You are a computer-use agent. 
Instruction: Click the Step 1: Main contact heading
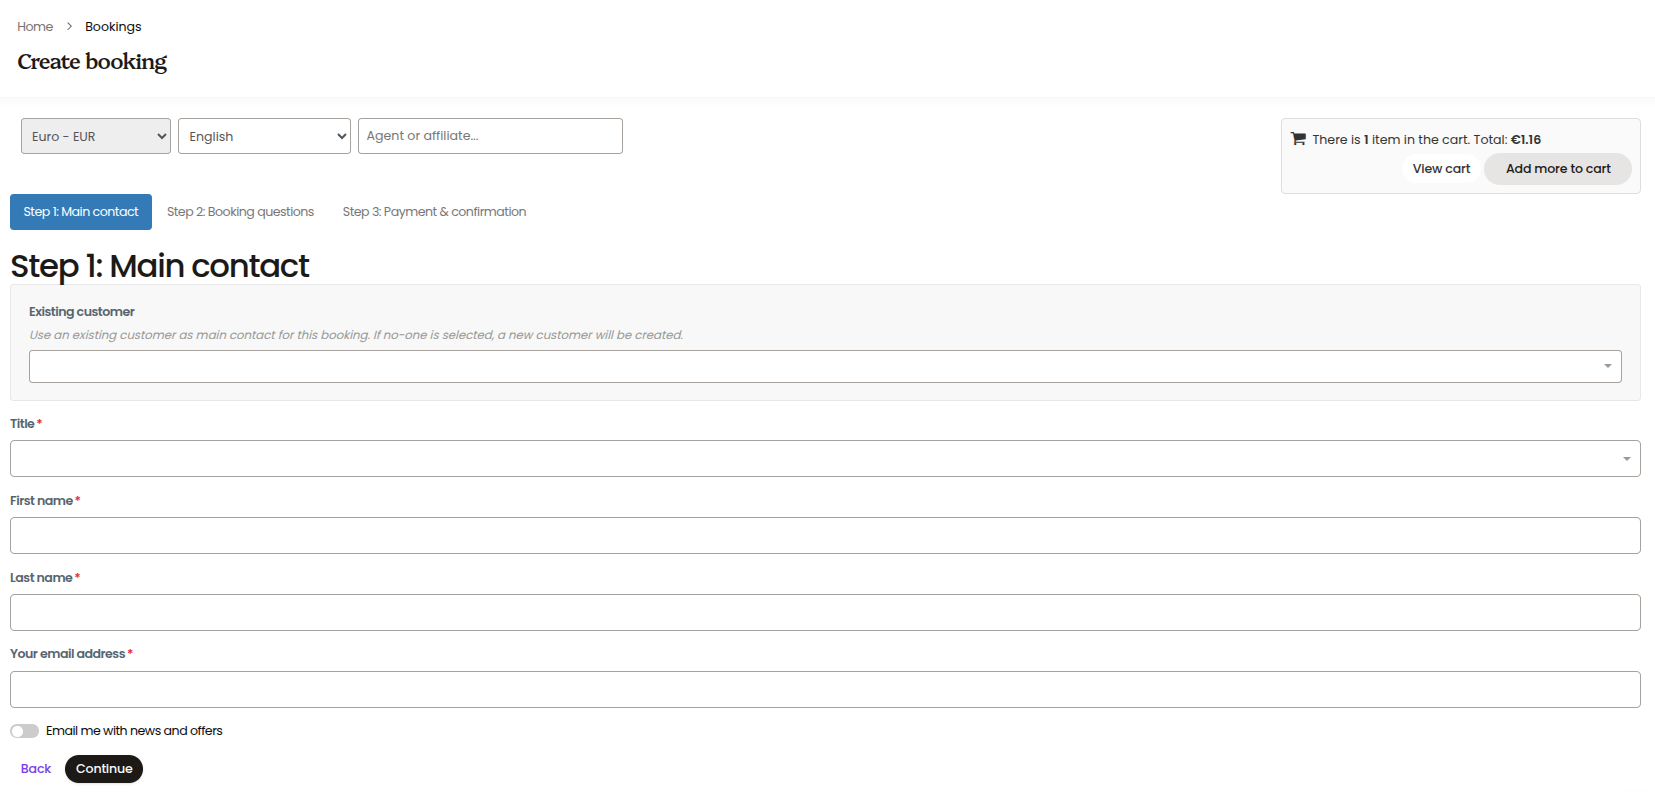(160, 266)
